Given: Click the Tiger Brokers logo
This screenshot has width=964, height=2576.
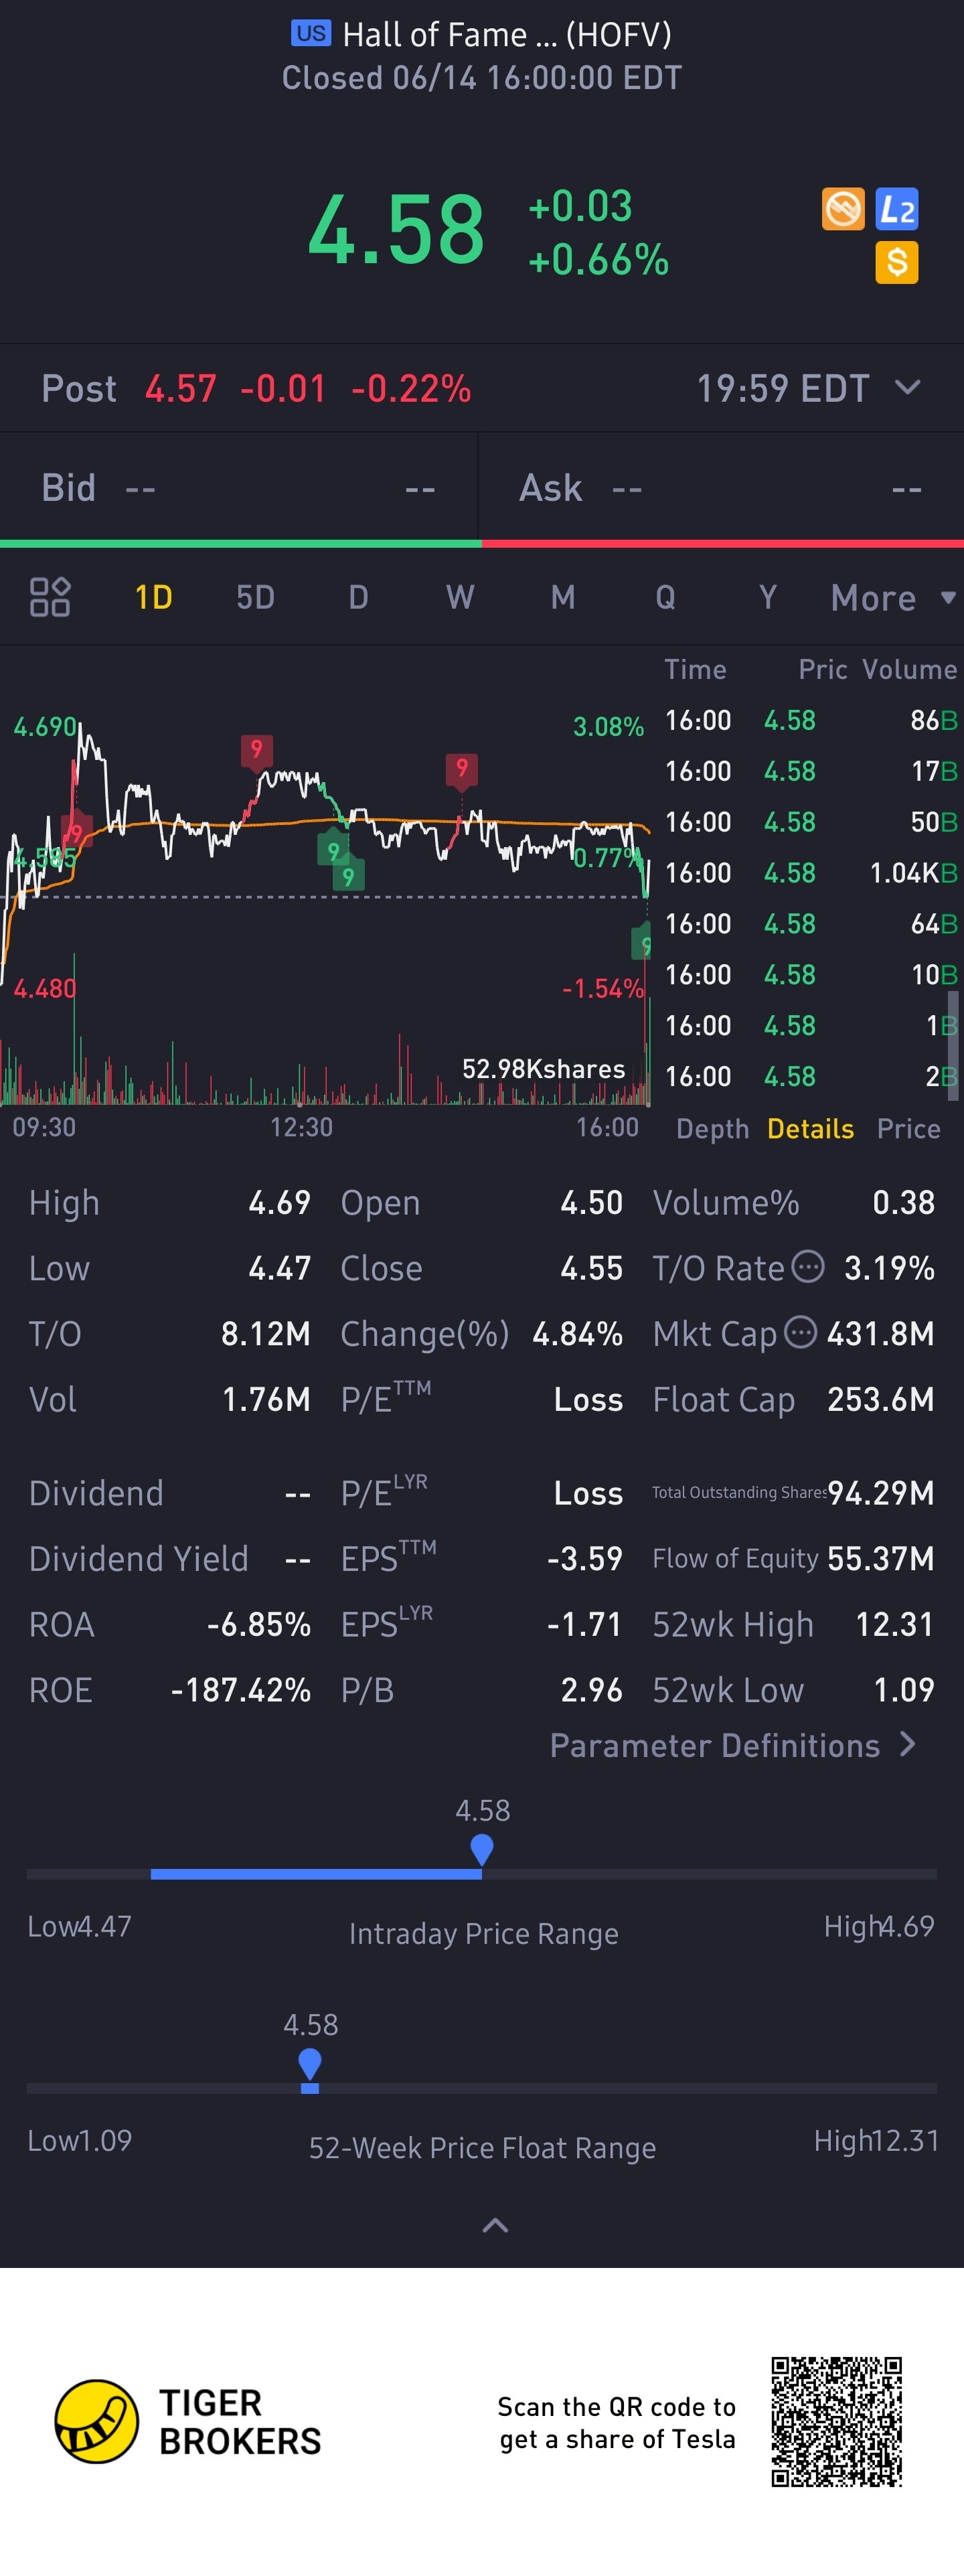Looking at the screenshot, I should (96, 2421).
